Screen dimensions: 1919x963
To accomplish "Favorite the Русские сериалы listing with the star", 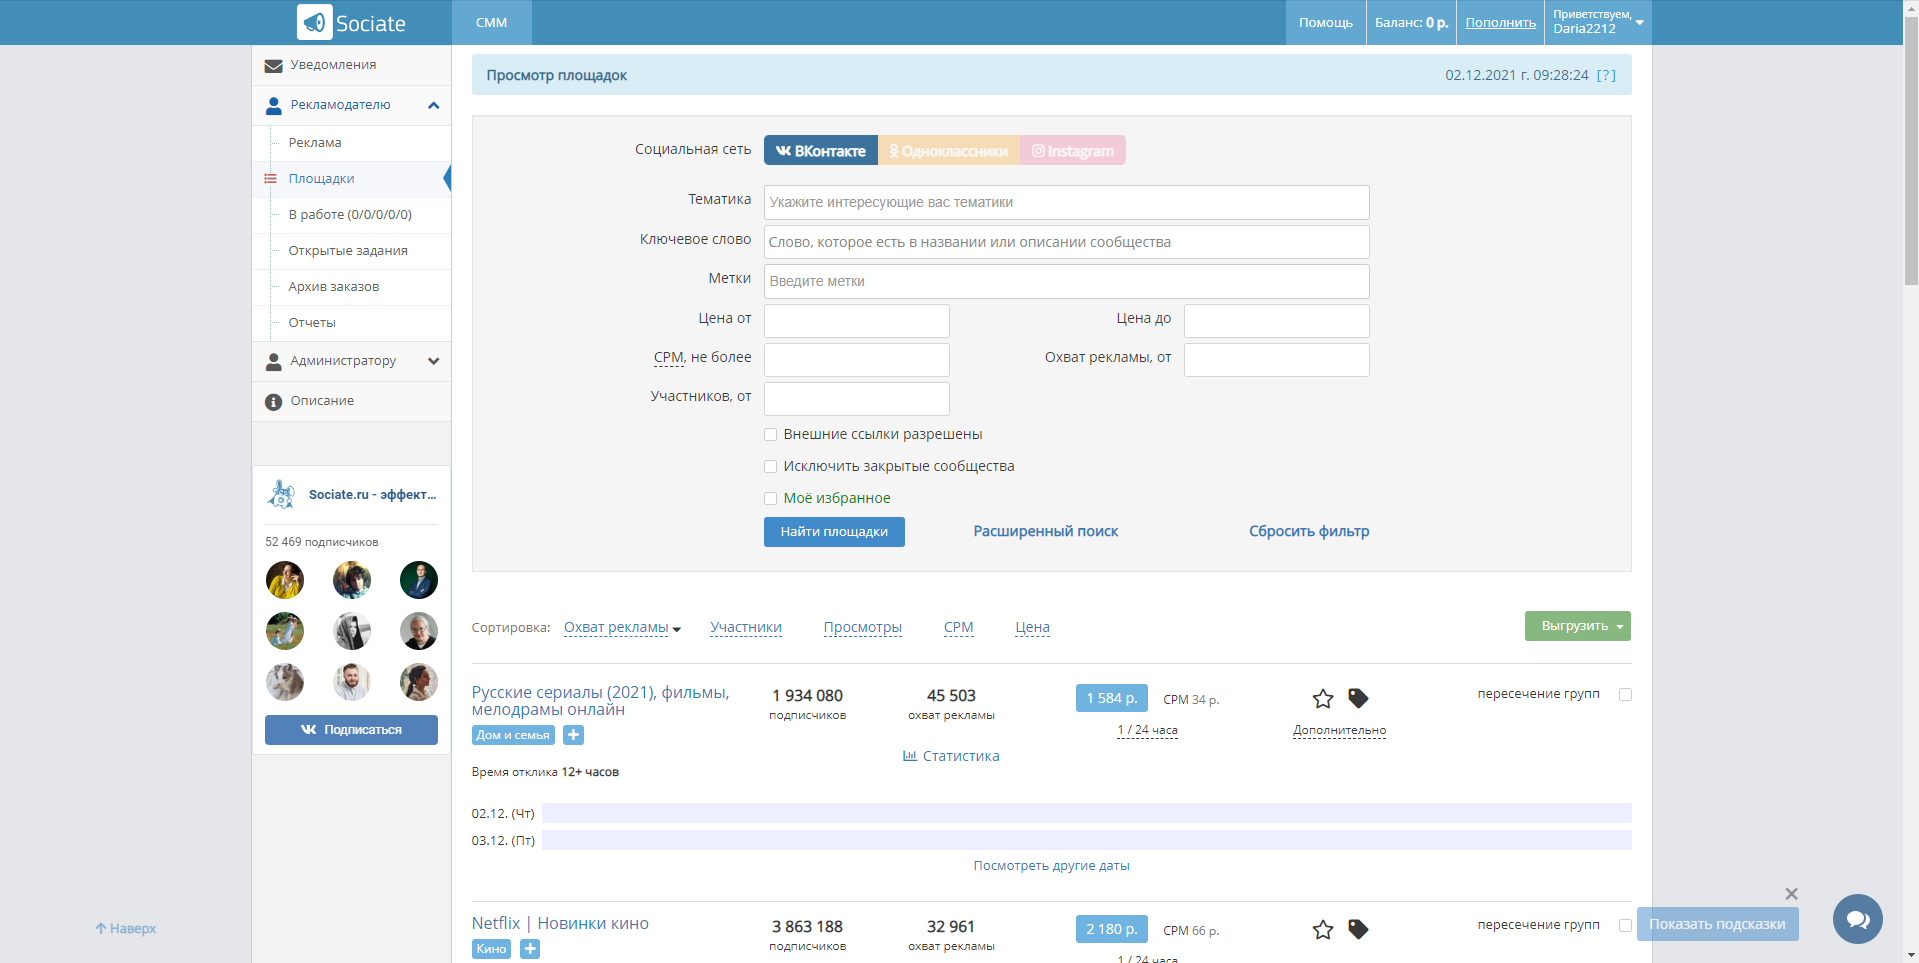I will (x=1323, y=698).
